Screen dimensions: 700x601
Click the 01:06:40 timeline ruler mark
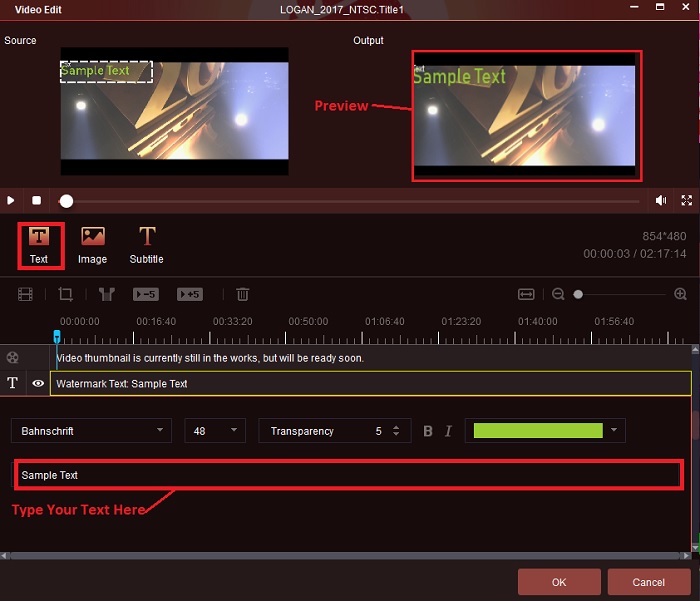pos(385,321)
